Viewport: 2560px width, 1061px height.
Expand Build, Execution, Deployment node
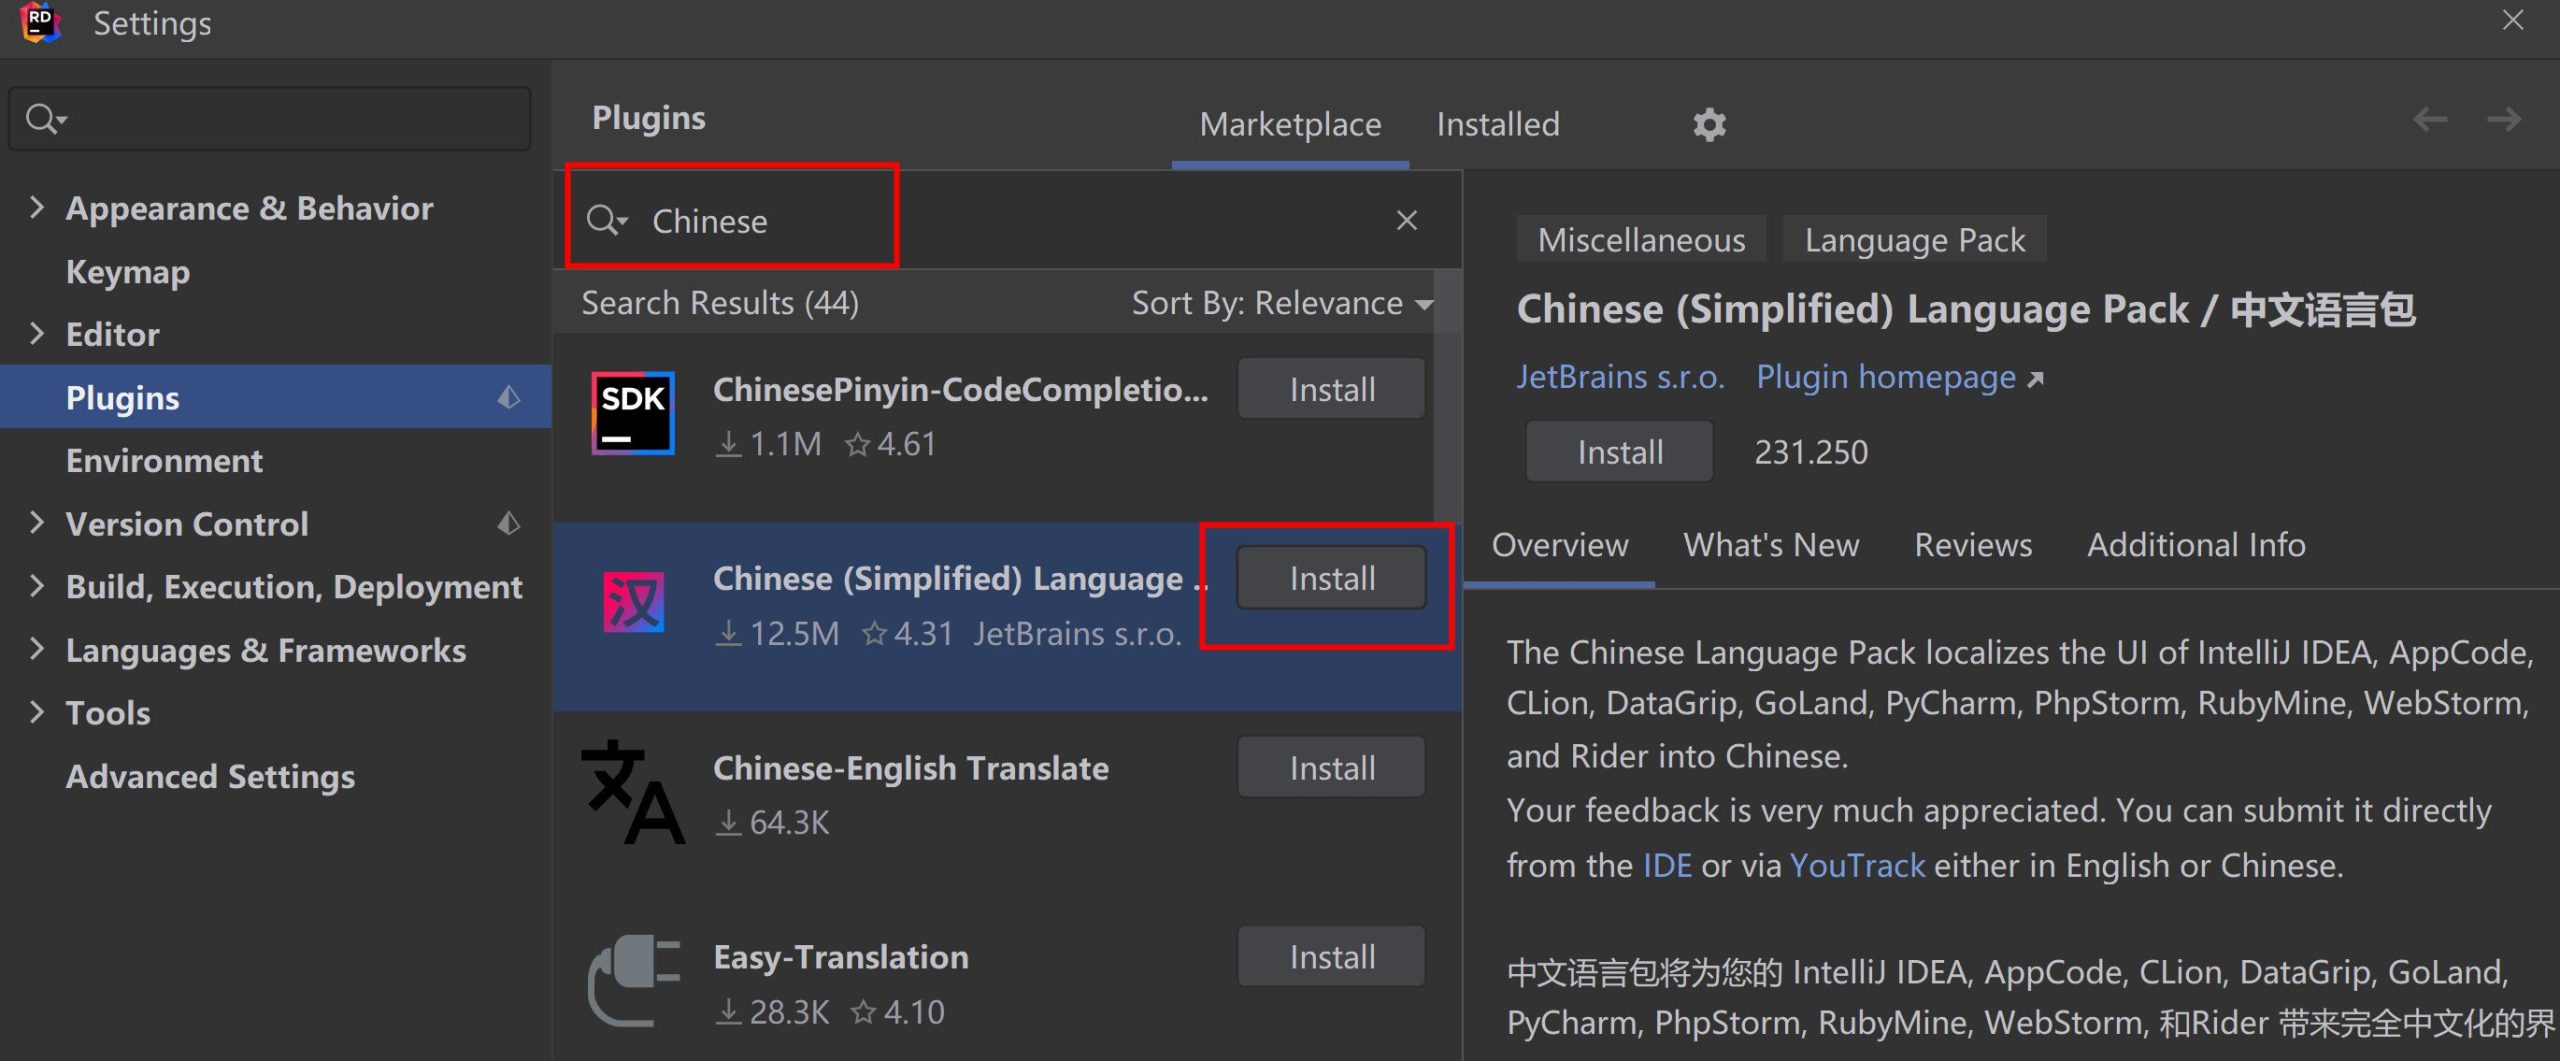[x=37, y=586]
